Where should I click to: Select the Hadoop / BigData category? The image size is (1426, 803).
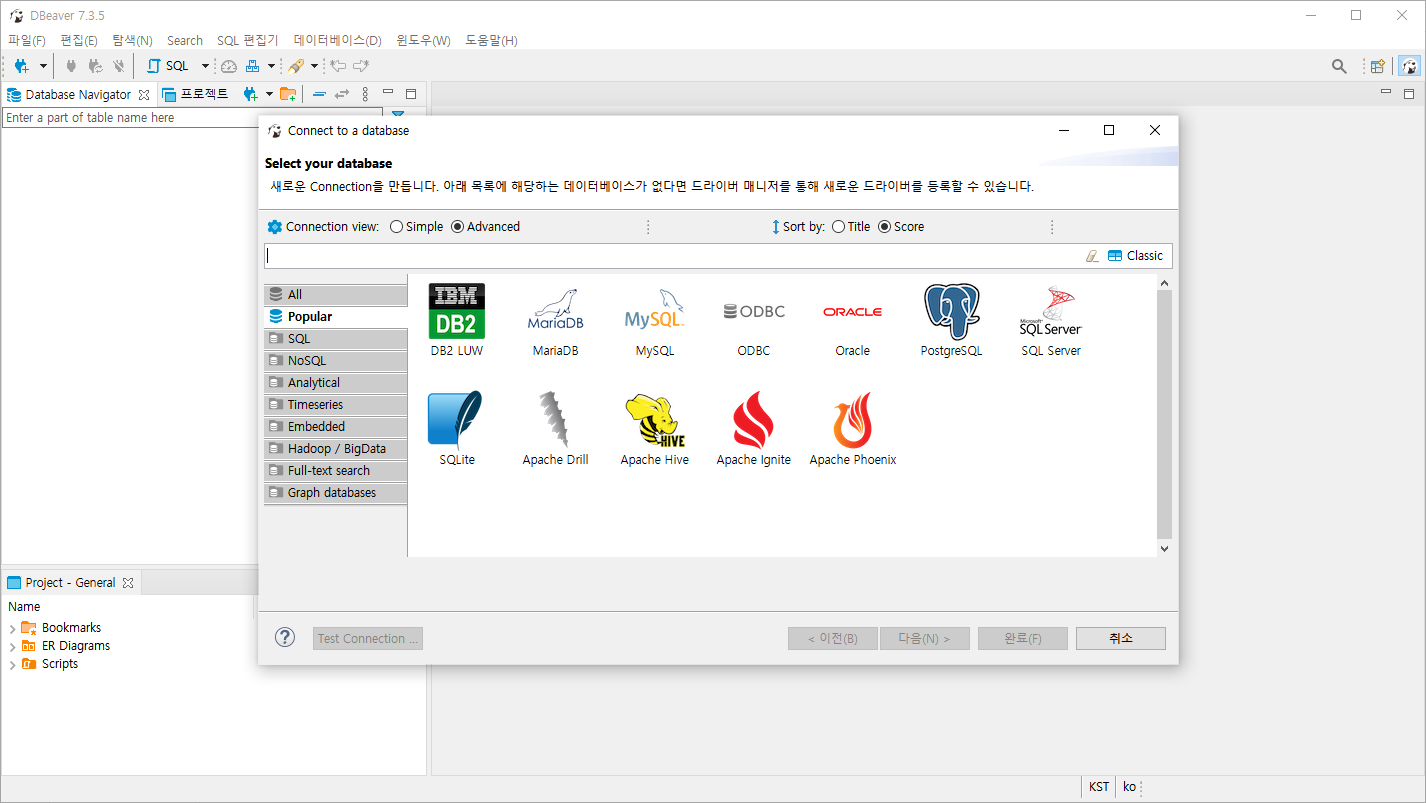(336, 449)
